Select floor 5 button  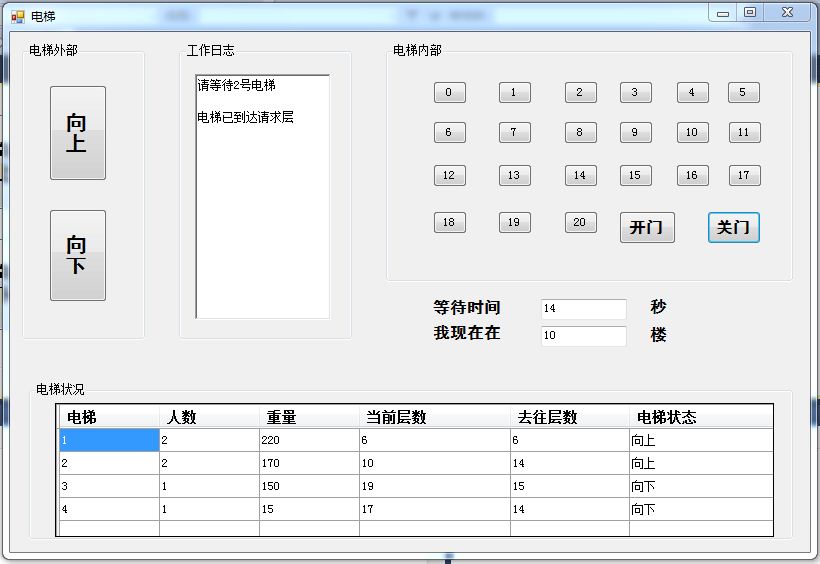(744, 93)
